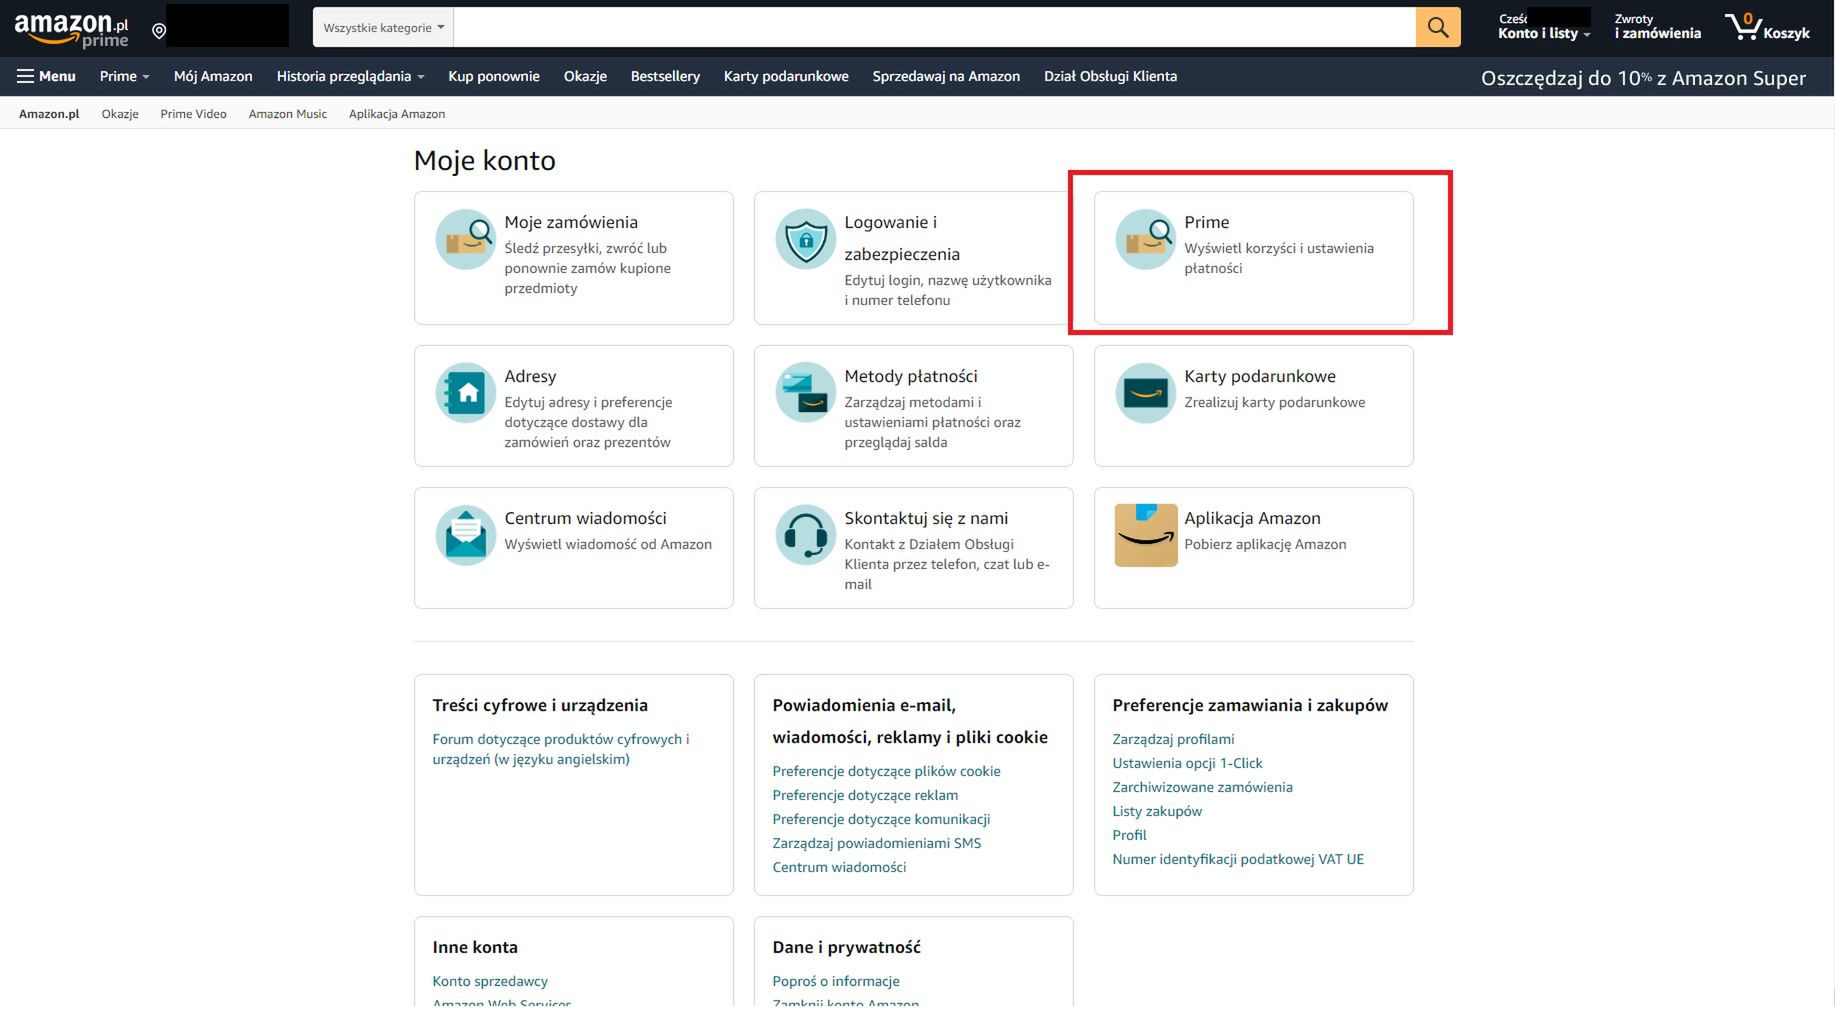Click the Adresy card title
1835x1009 pixels.
click(x=530, y=376)
